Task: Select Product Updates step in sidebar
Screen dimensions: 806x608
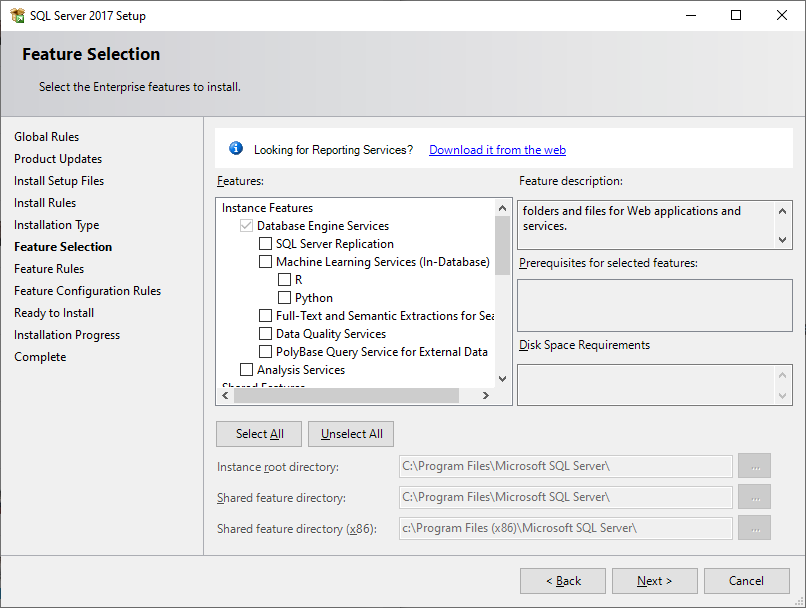Action: pos(58,159)
